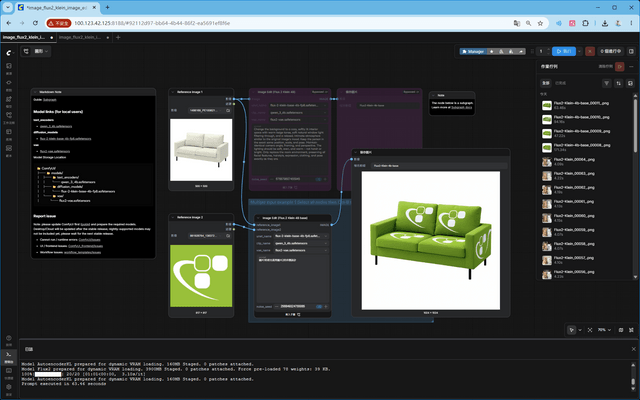Open a new browser tab
This screenshot has height=400, width=640.
(x=107, y=7)
